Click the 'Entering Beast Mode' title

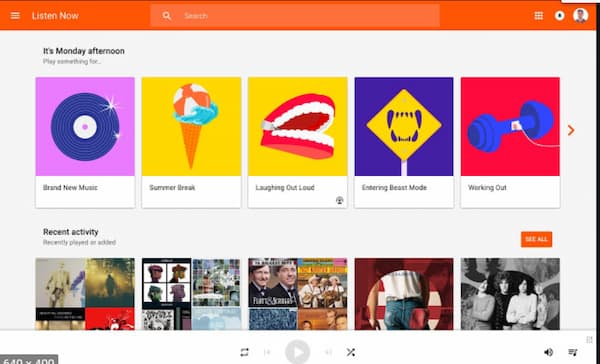click(394, 188)
